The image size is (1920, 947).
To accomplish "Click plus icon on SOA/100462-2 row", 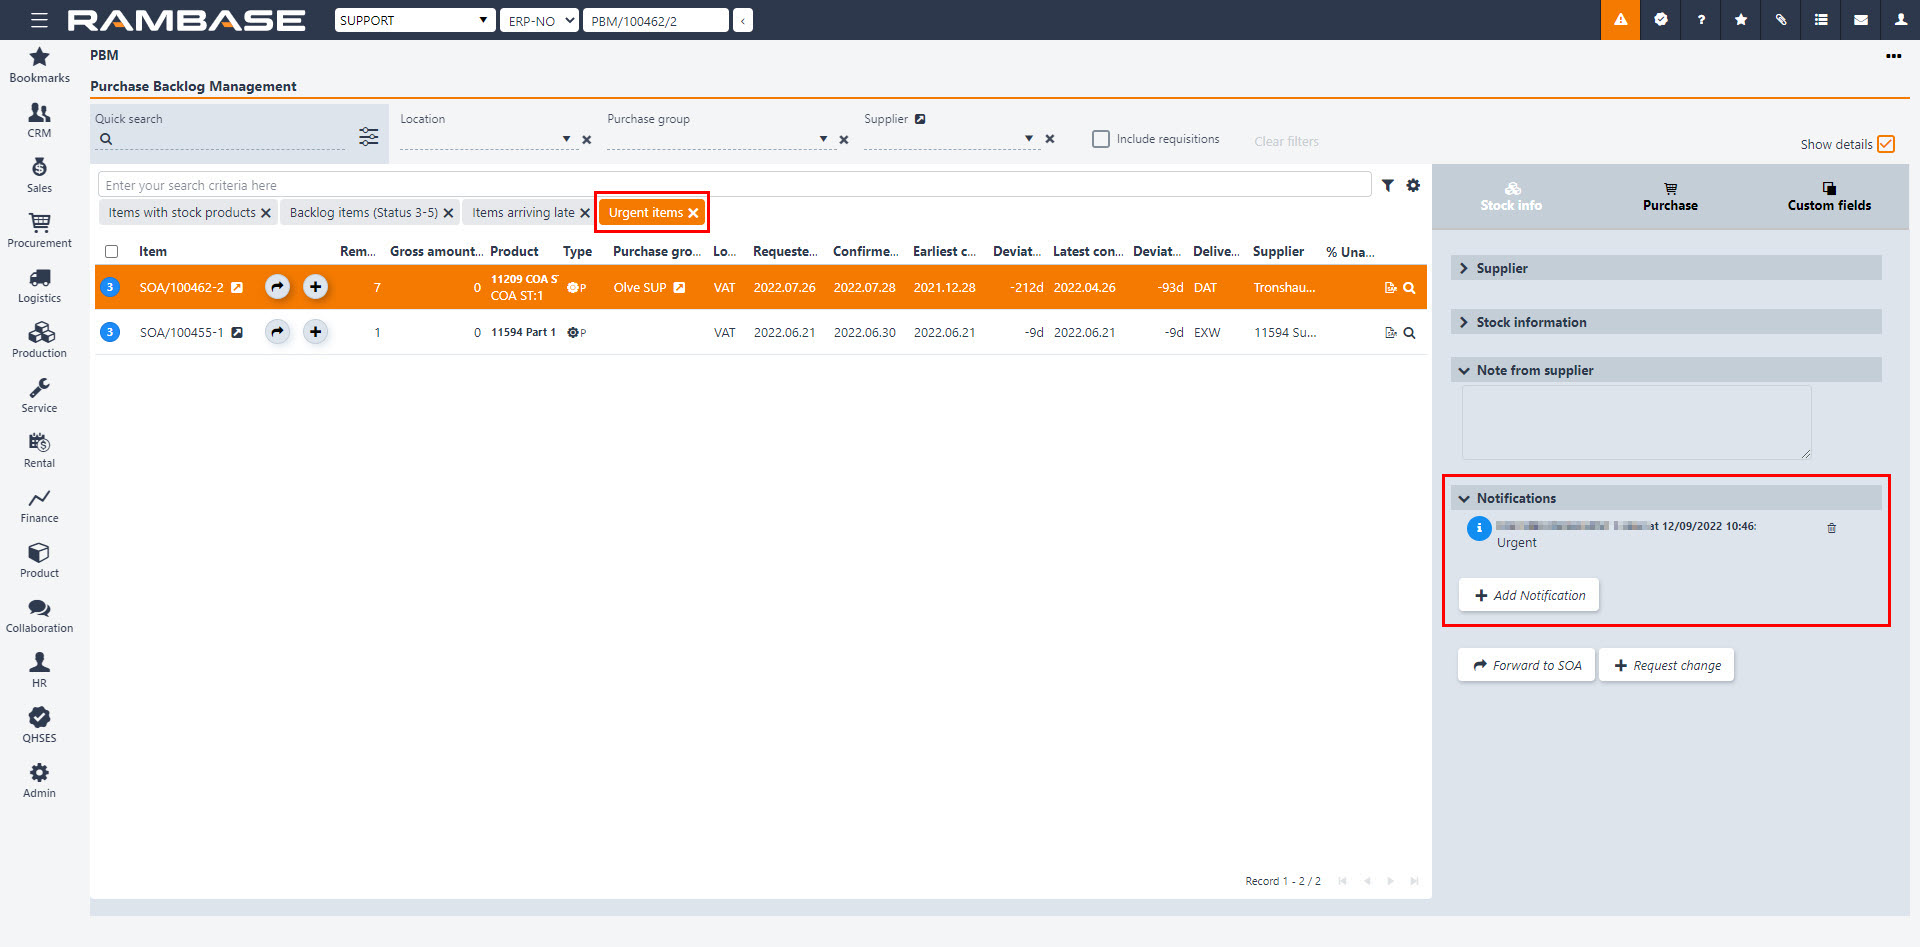I will coord(315,287).
